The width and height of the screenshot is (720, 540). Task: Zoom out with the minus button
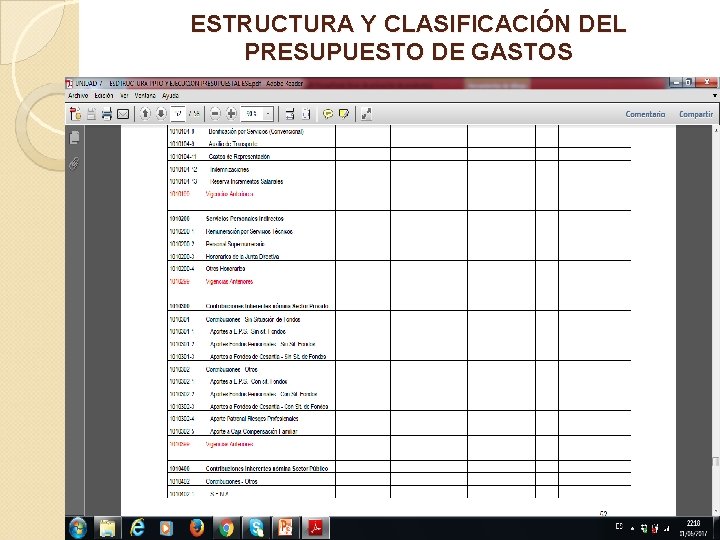pos(215,113)
